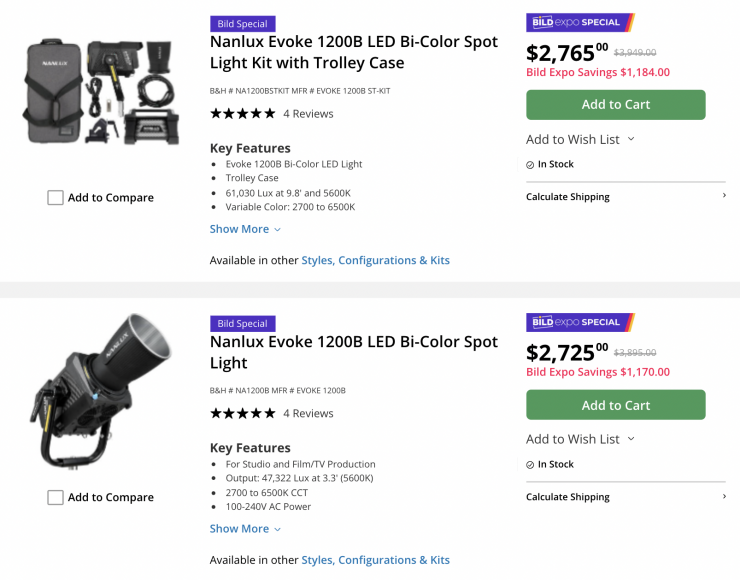Tick Add to Compare for trolley kit
This screenshot has width=740, height=580.
[56, 198]
